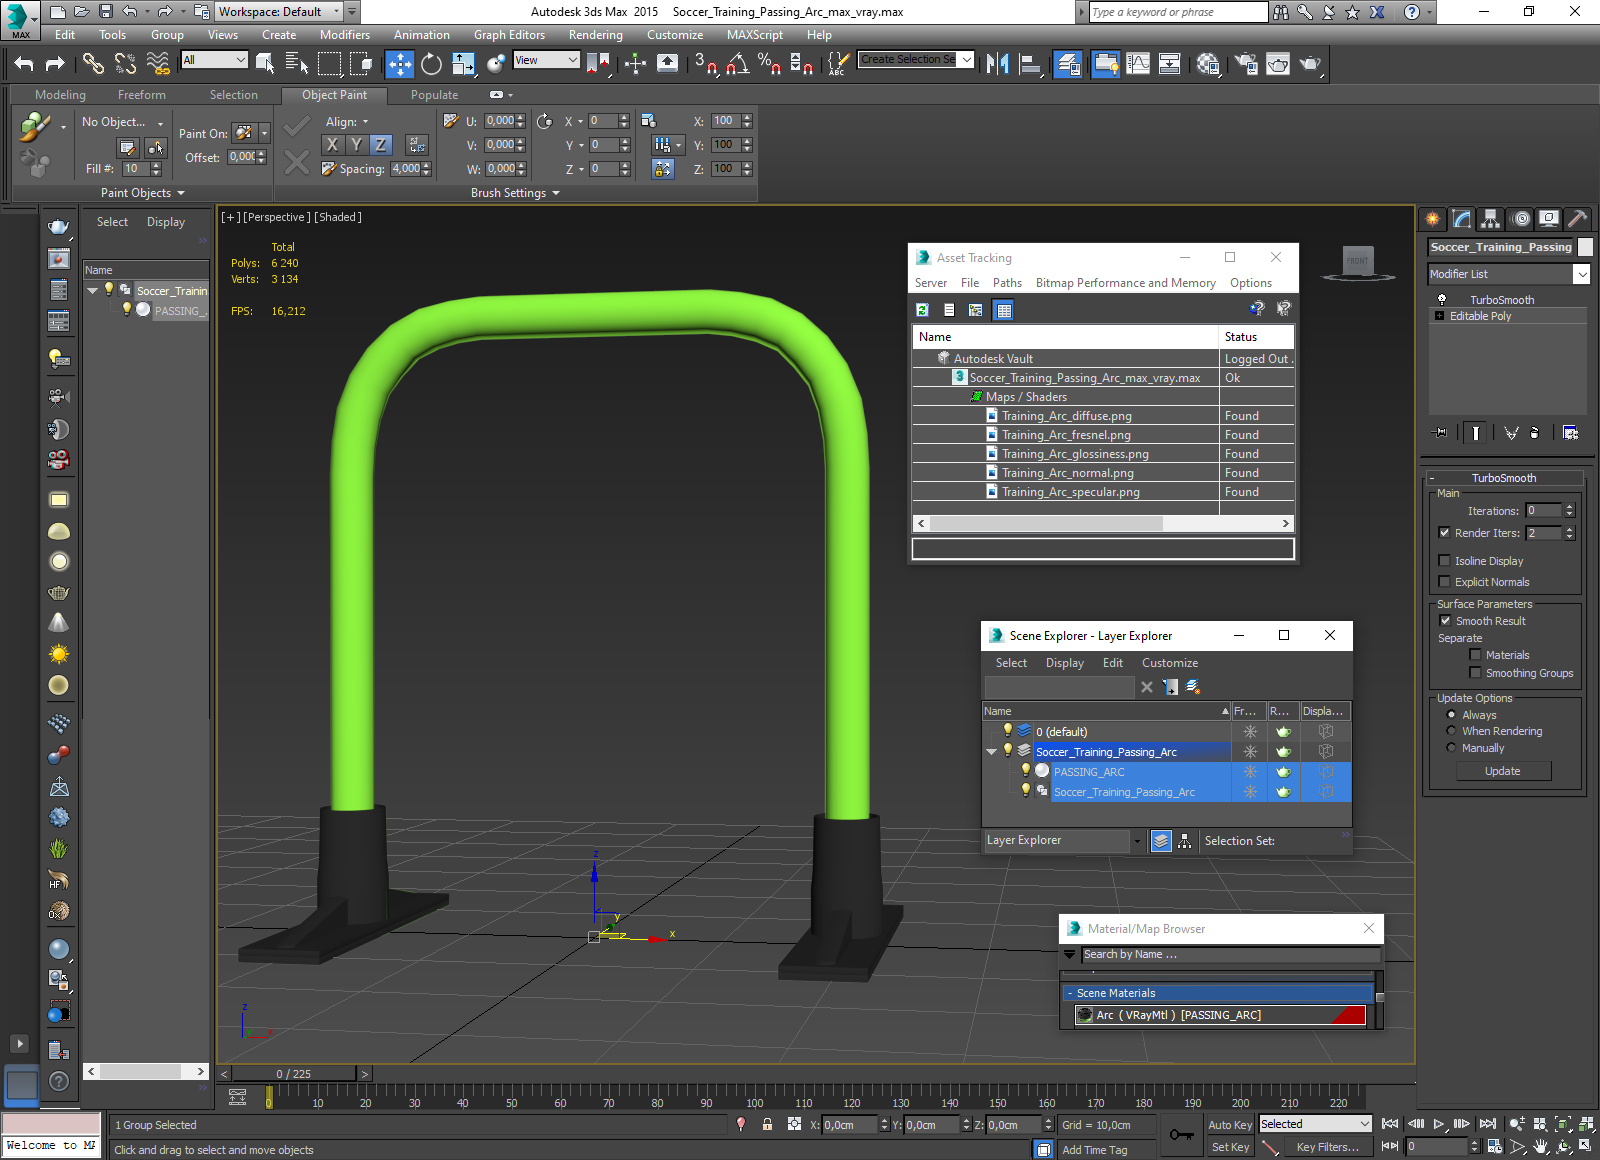Collapse Soccer_Training_Passing_Arc layer in Layer Explorer
The image size is (1600, 1160).
[992, 752]
